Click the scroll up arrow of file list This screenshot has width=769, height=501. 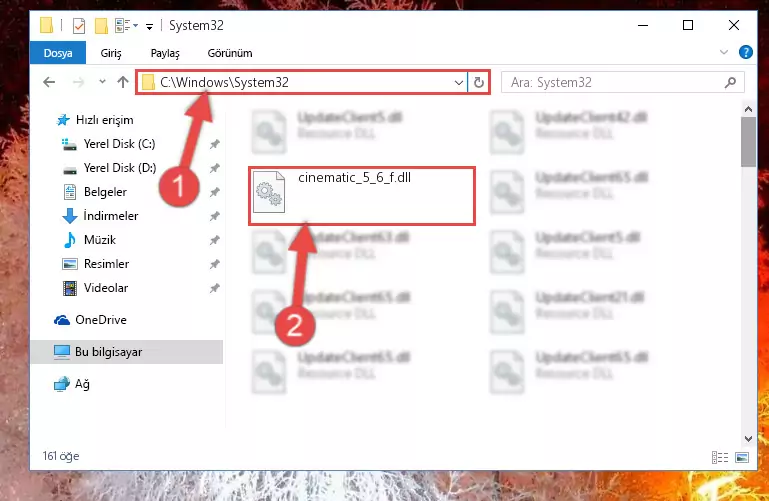(x=748, y=109)
